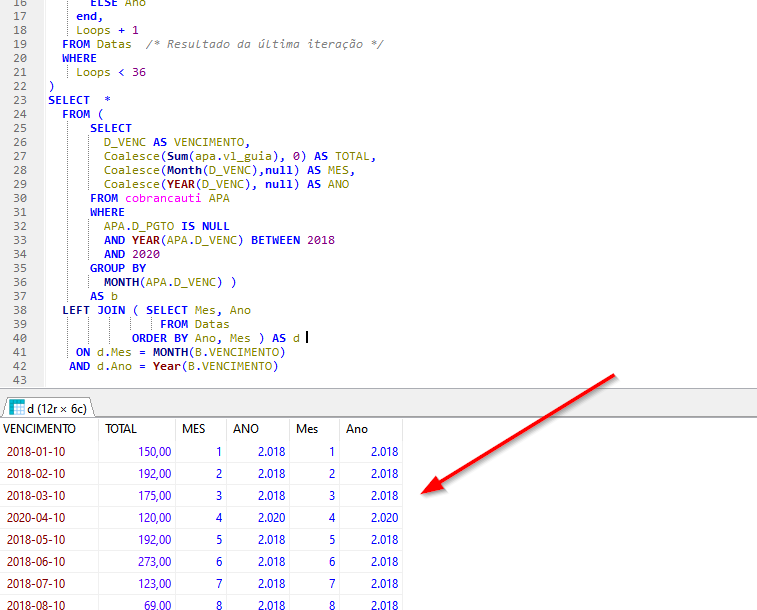
Task: Click the result grid icon on tab d
Action: tap(17, 408)
